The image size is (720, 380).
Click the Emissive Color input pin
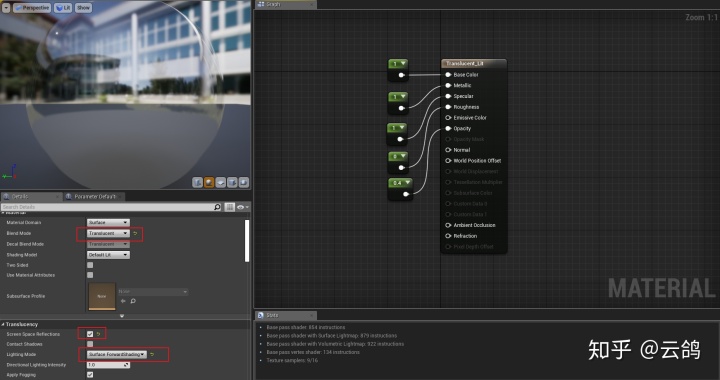click(x=448, y=118)
